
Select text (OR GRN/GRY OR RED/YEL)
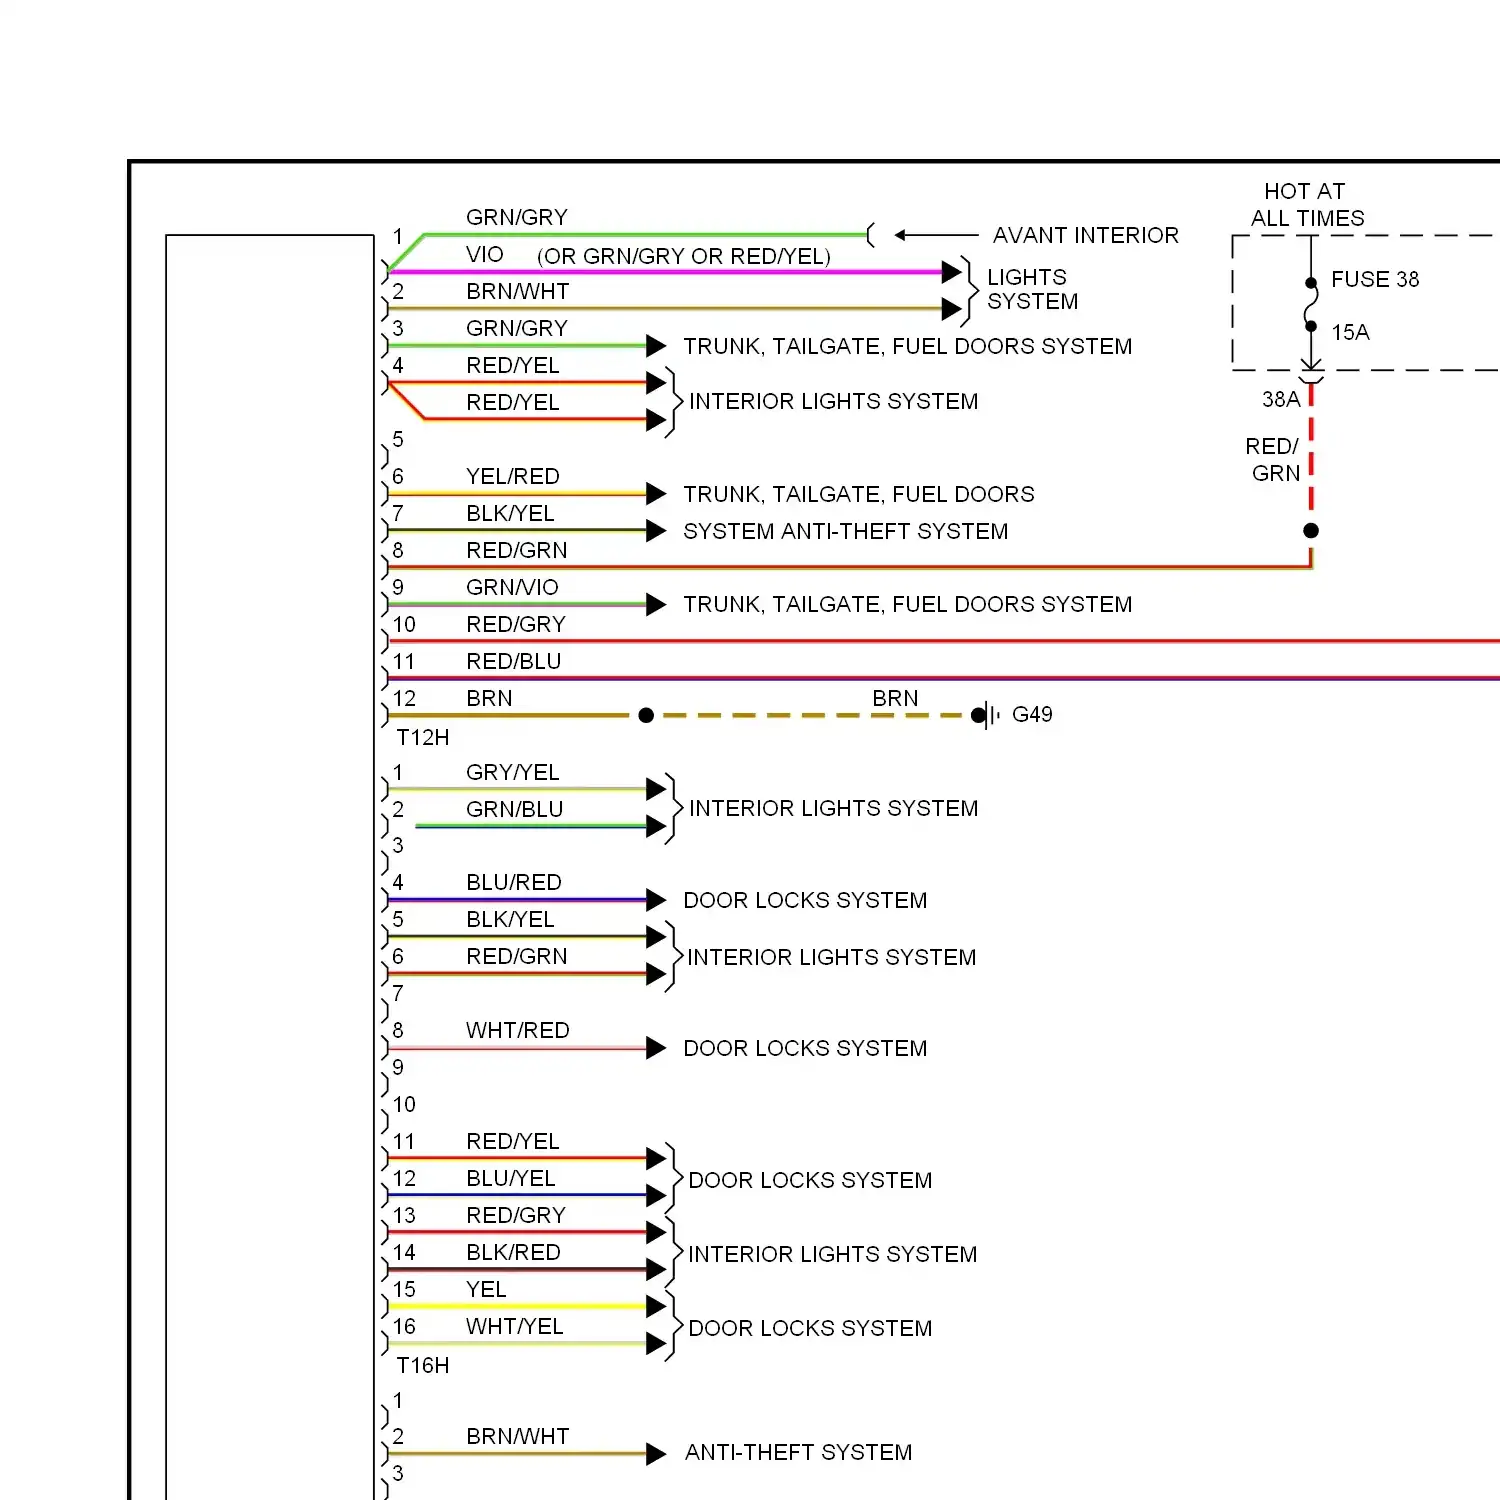point(684,256)
